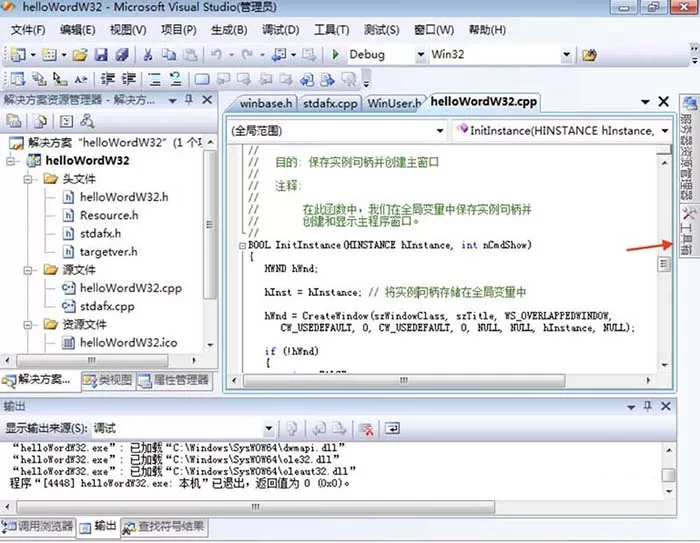Open the Win32 platform dropdown
The height and width of the screenshot is (543, 700).
(566, 54)
